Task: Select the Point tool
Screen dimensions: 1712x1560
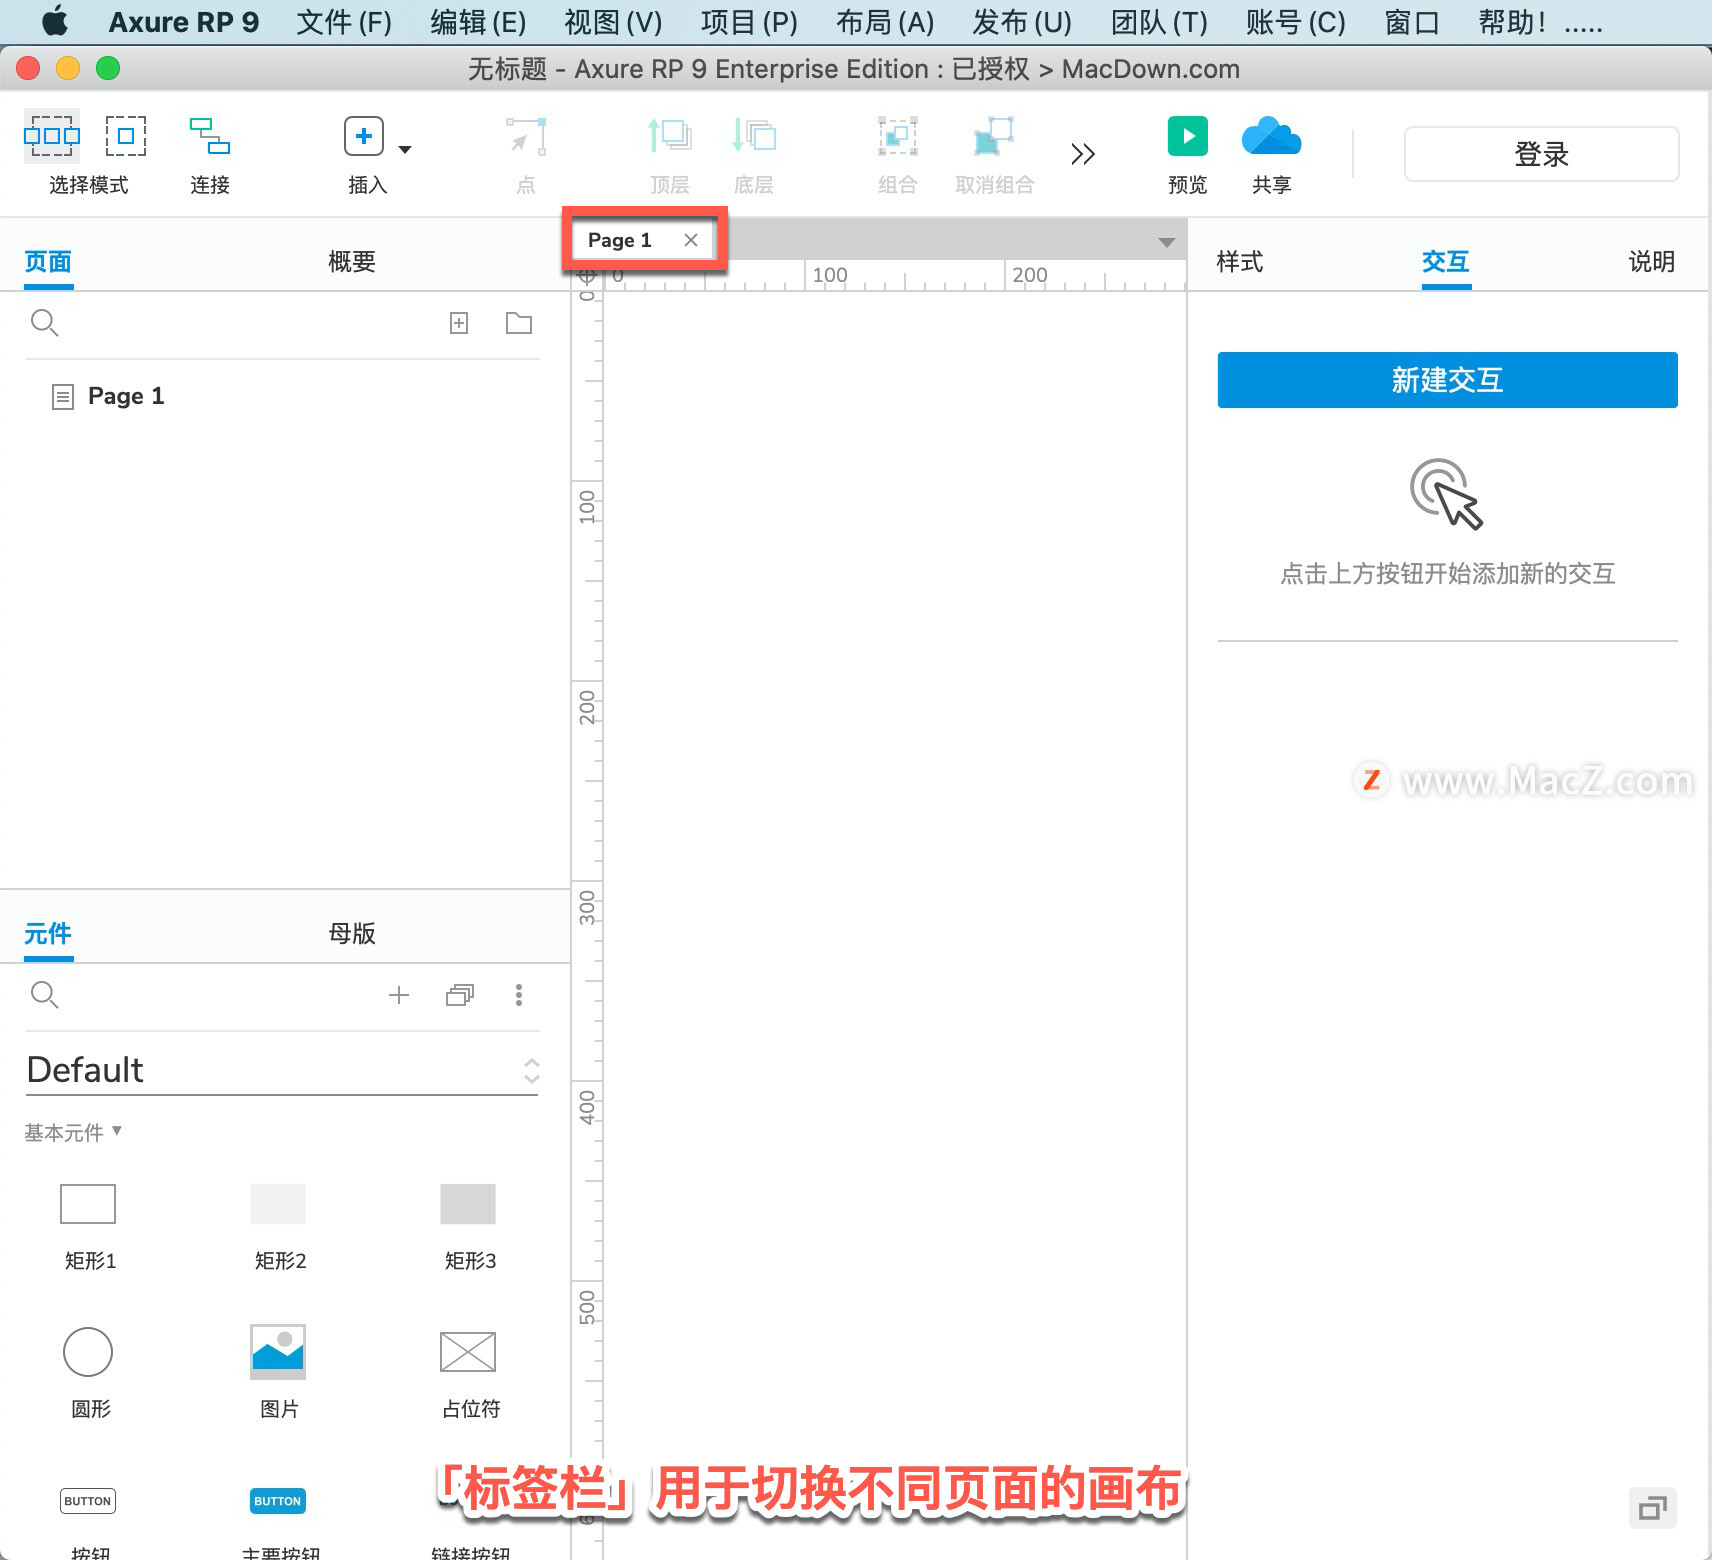Action: pyautogui.click(x=526, y=136)
